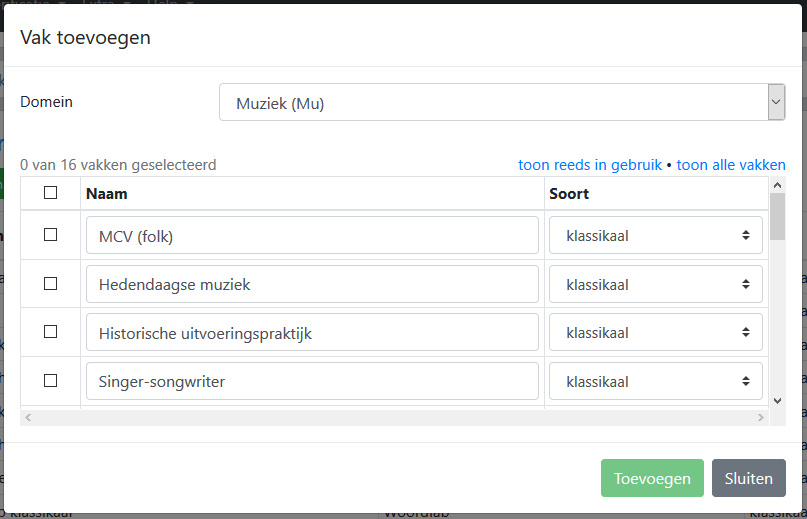
Task: Click the horizontal scroll right arrow
Action: pos(761,418)
